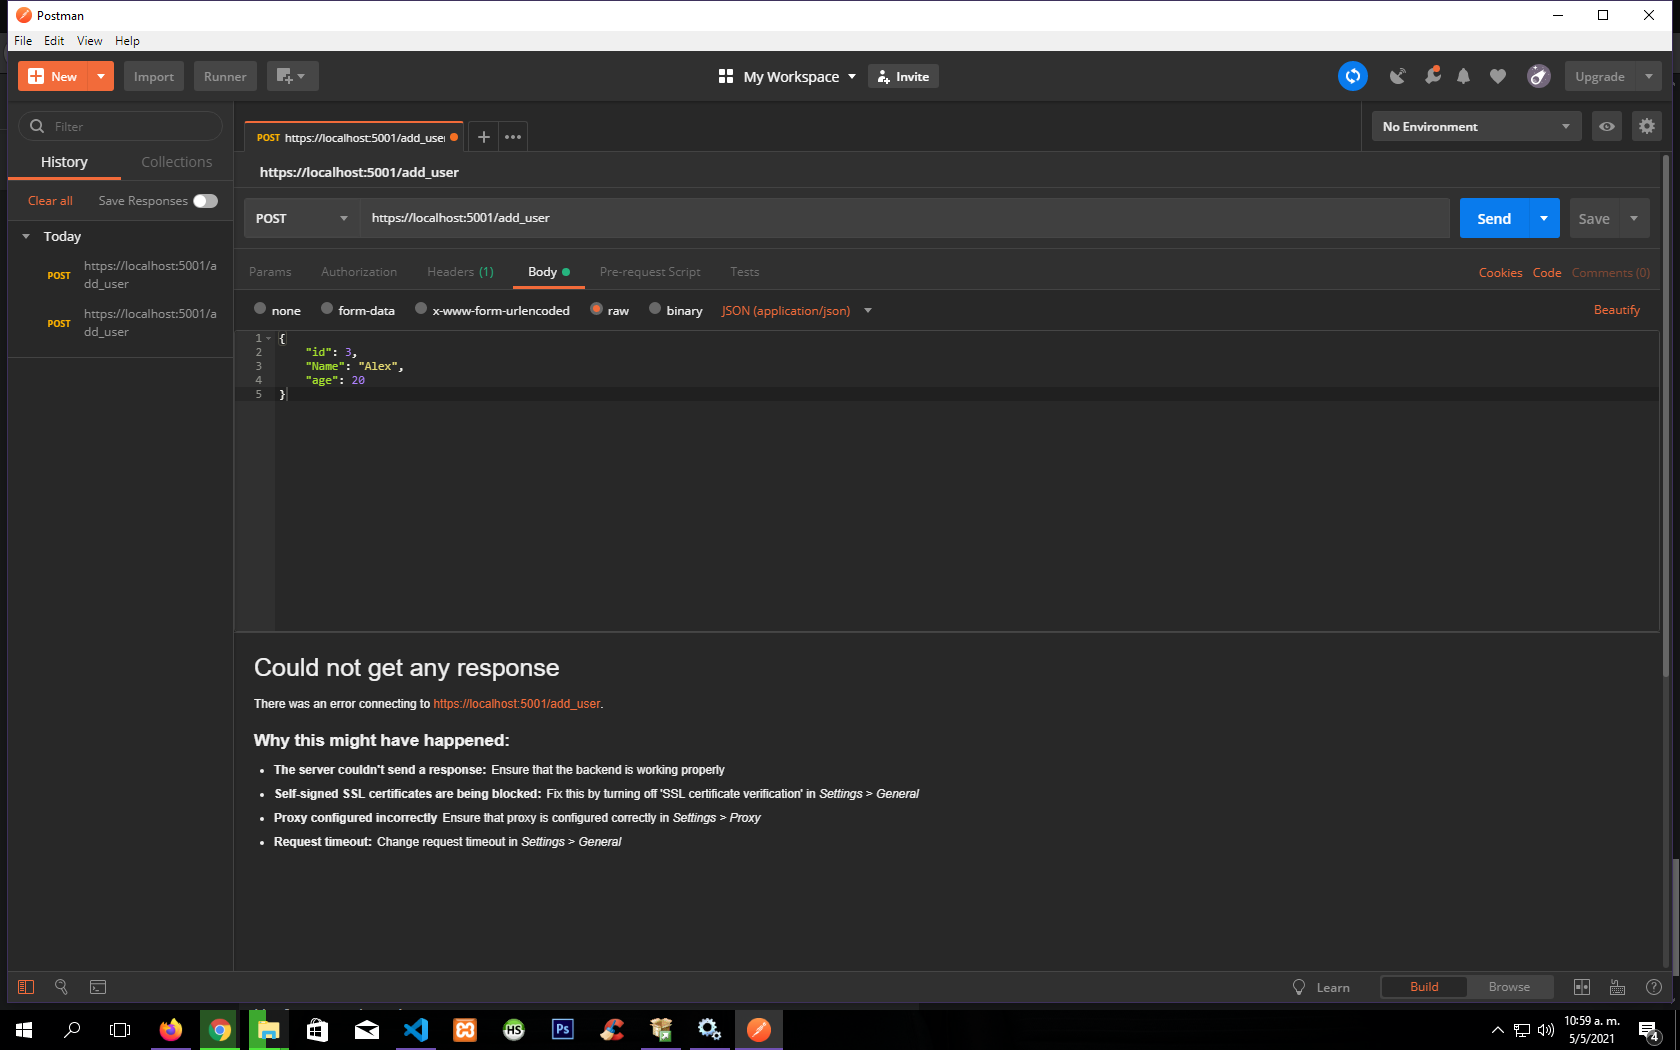Open the Params tab
Image resolution: width=1680 pixels, height=1050 pixels.
pos(270,272)
